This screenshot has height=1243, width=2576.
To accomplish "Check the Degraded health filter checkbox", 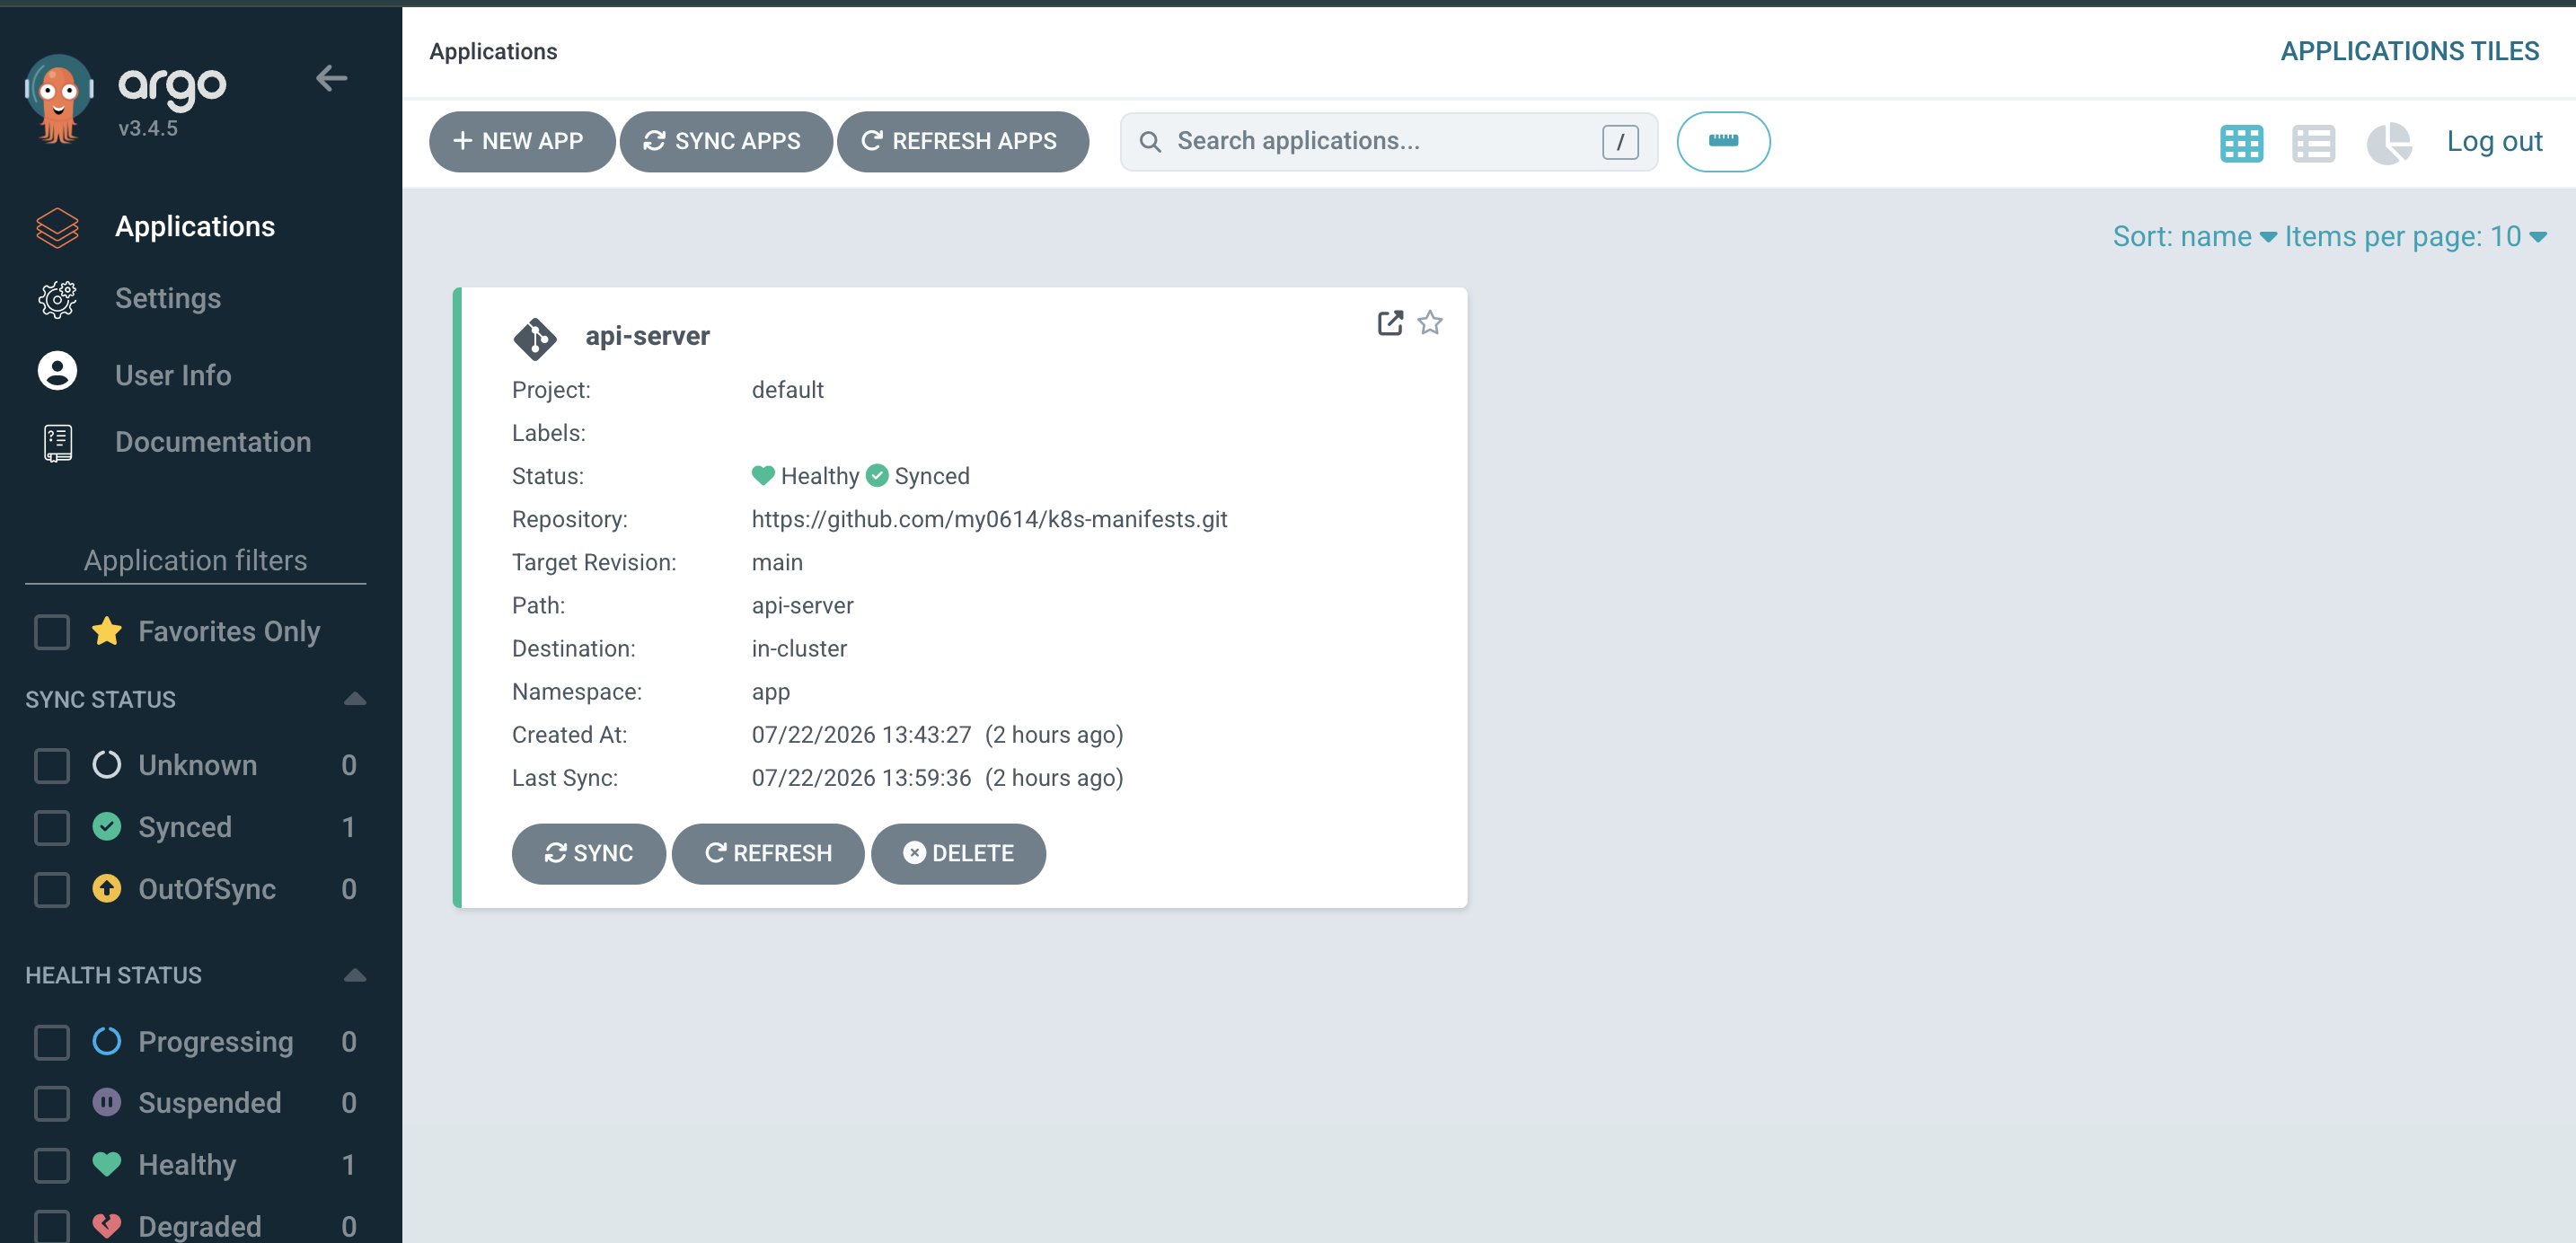I will pos(52,1226).
